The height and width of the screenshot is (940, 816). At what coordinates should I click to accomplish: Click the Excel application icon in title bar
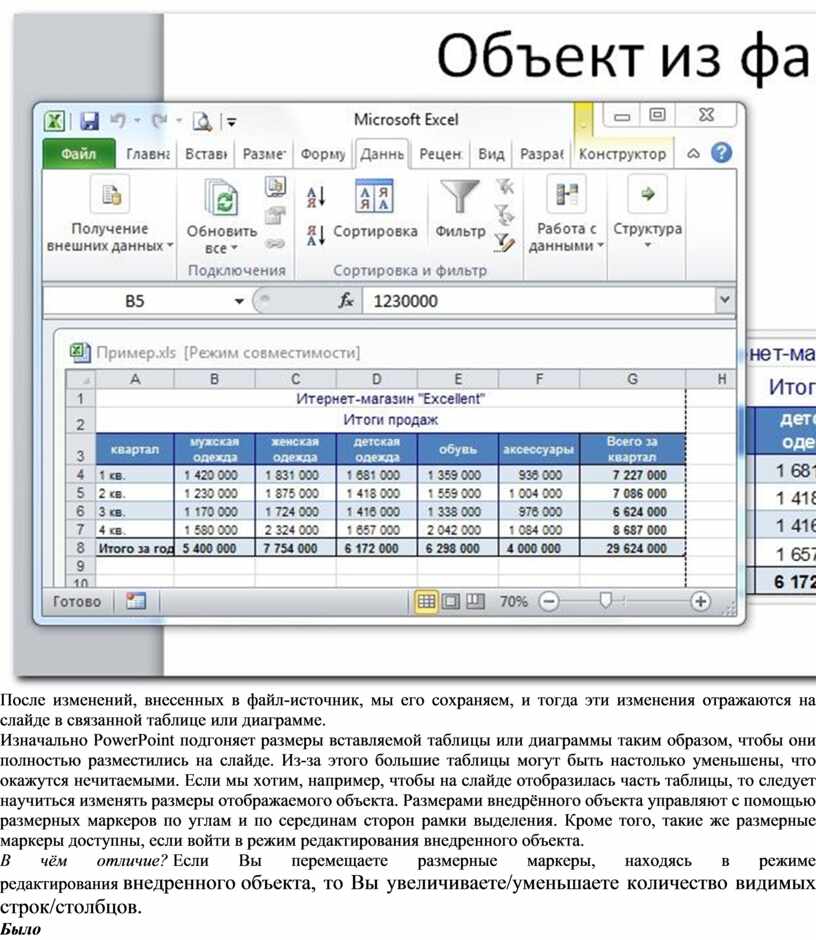tap(55, 120)
